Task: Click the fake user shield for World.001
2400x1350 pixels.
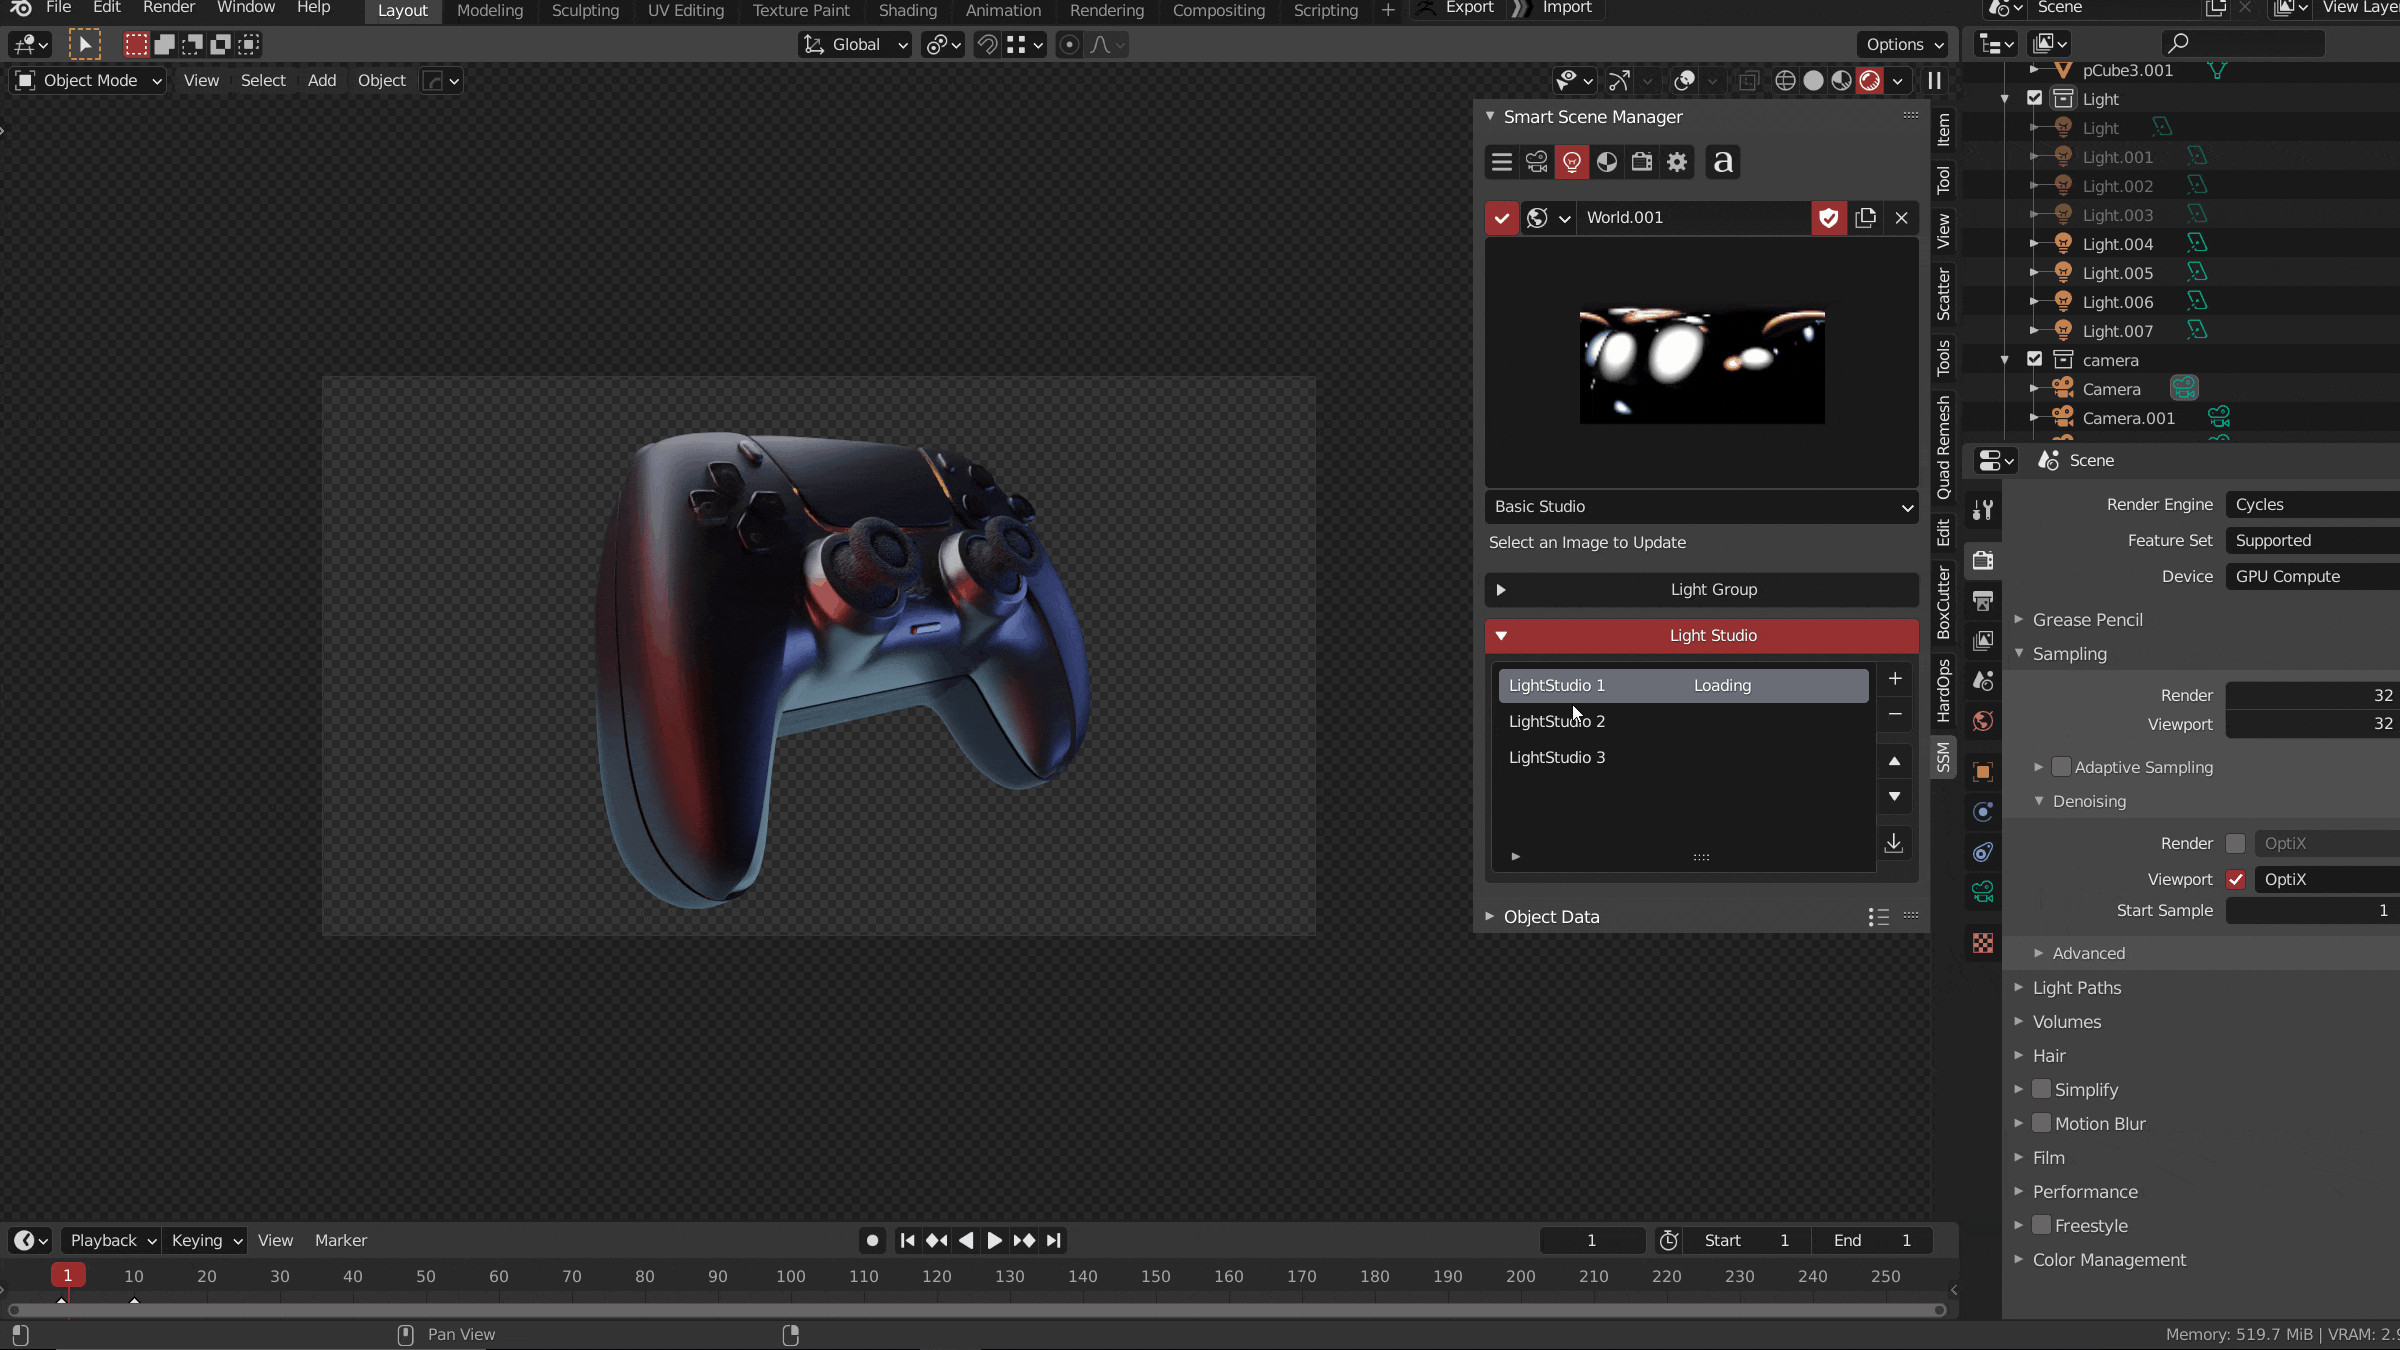Action: point(1829,218)
